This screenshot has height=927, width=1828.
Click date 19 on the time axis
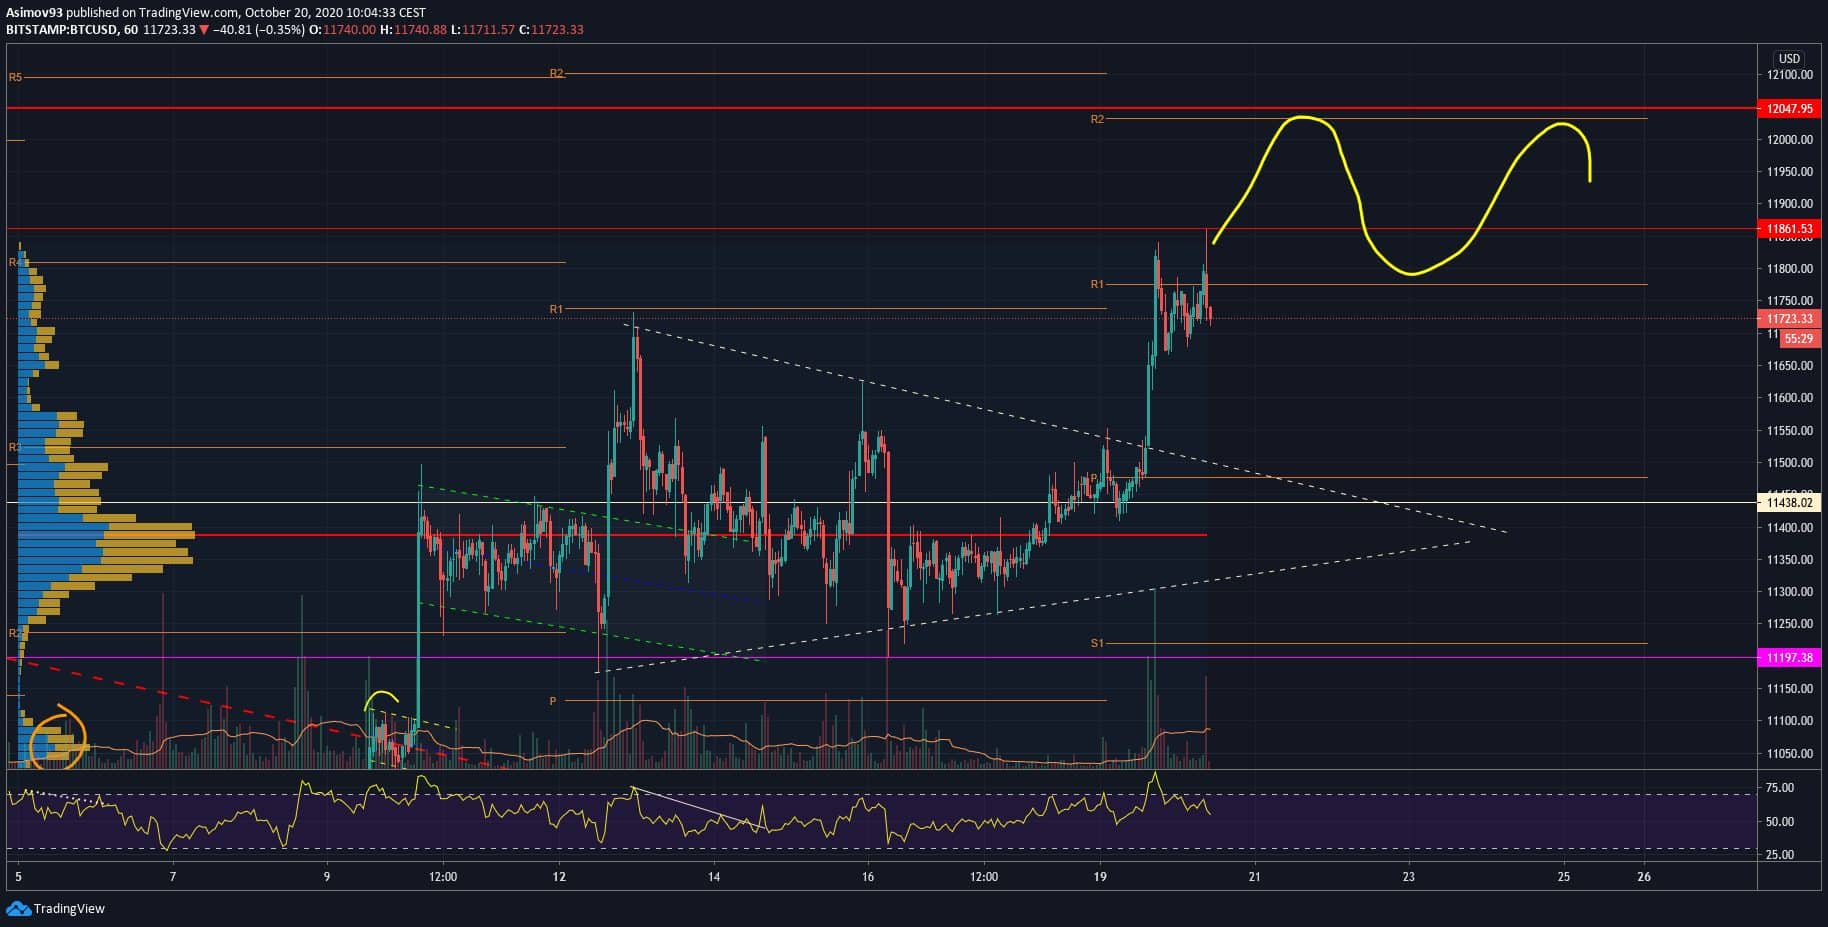pos(1100,877)
